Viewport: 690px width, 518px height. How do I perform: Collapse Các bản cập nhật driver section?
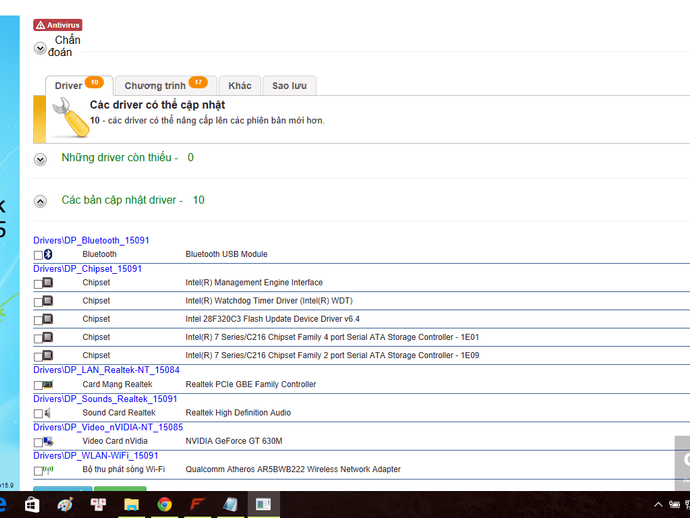[40, 201]
